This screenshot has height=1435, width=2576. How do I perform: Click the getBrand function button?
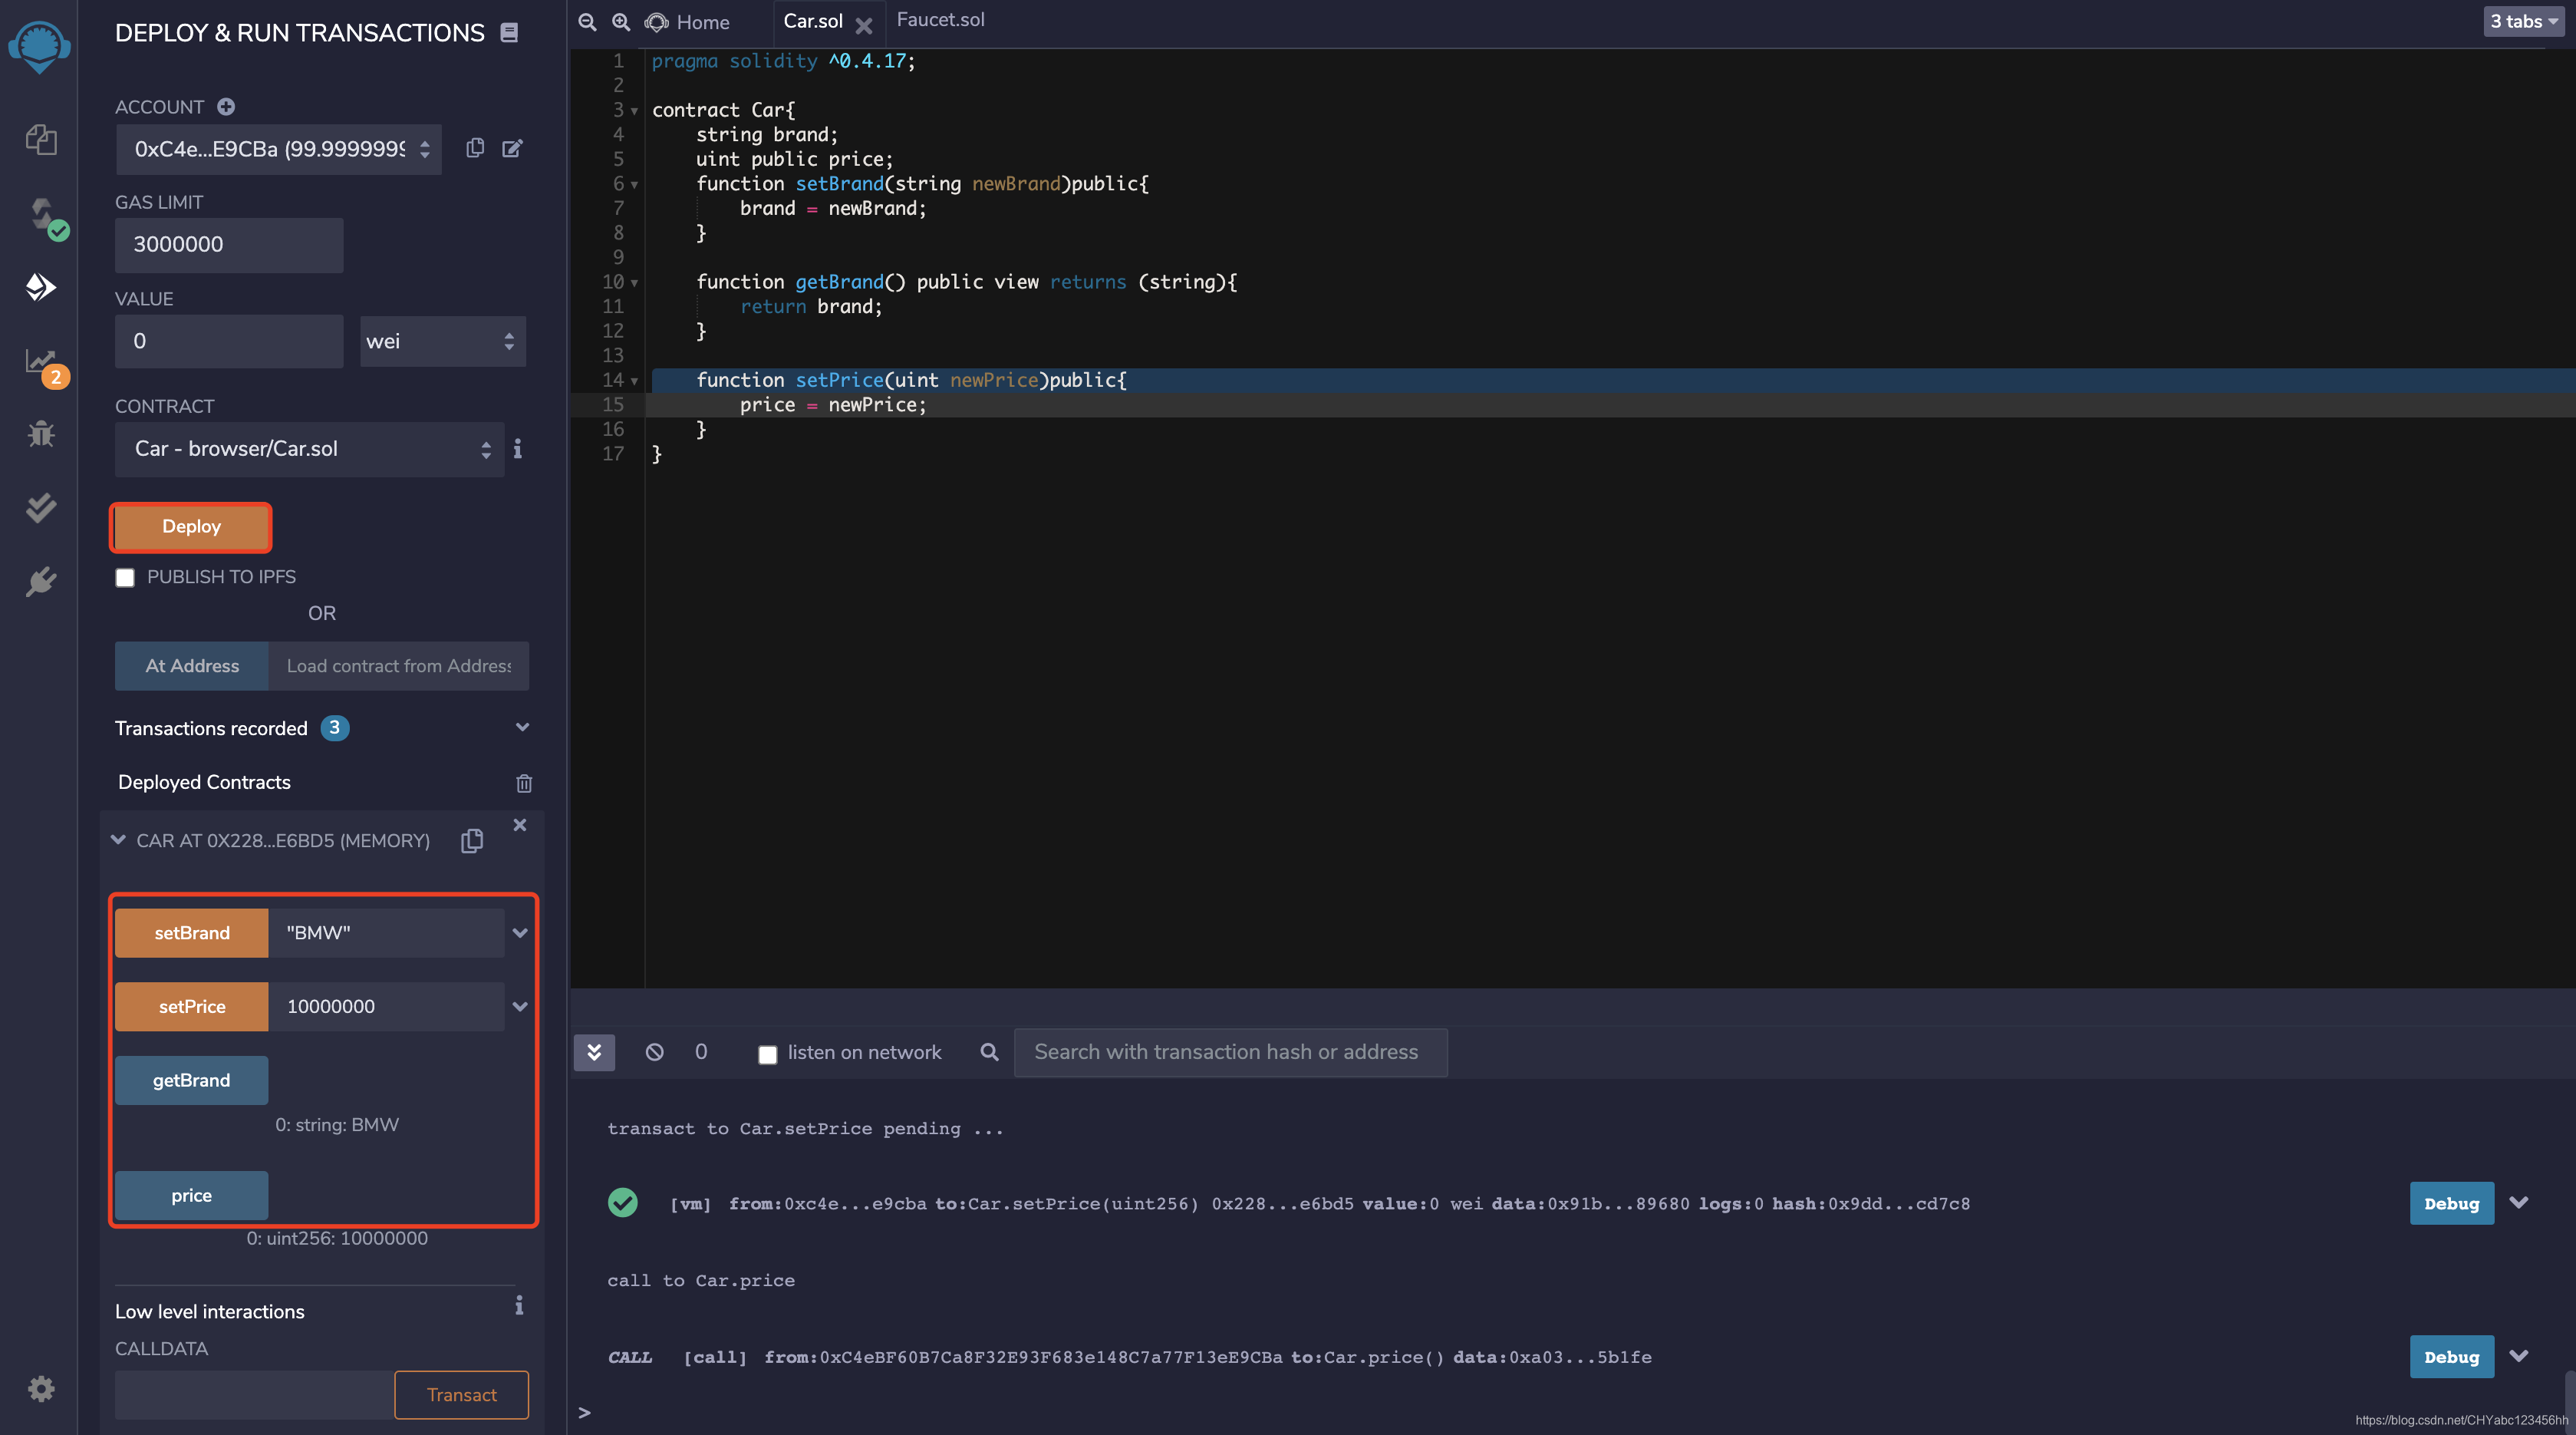click(191, 1080)
